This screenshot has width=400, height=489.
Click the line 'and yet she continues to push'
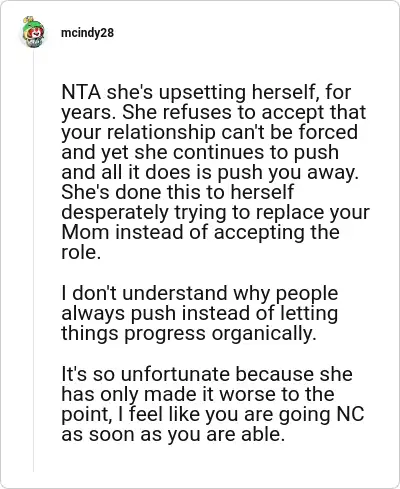click(x=200, y=152)
